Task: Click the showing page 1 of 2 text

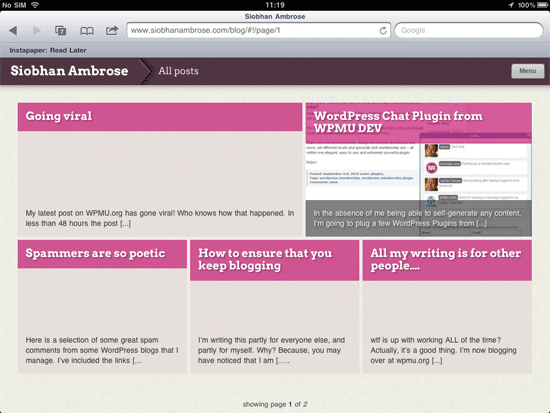Action: pyautogui.click(x=275, y=404)
